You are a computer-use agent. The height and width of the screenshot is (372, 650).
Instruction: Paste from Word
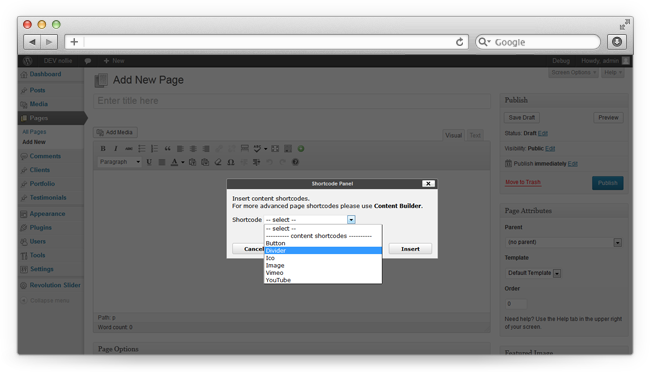(205, 162)
